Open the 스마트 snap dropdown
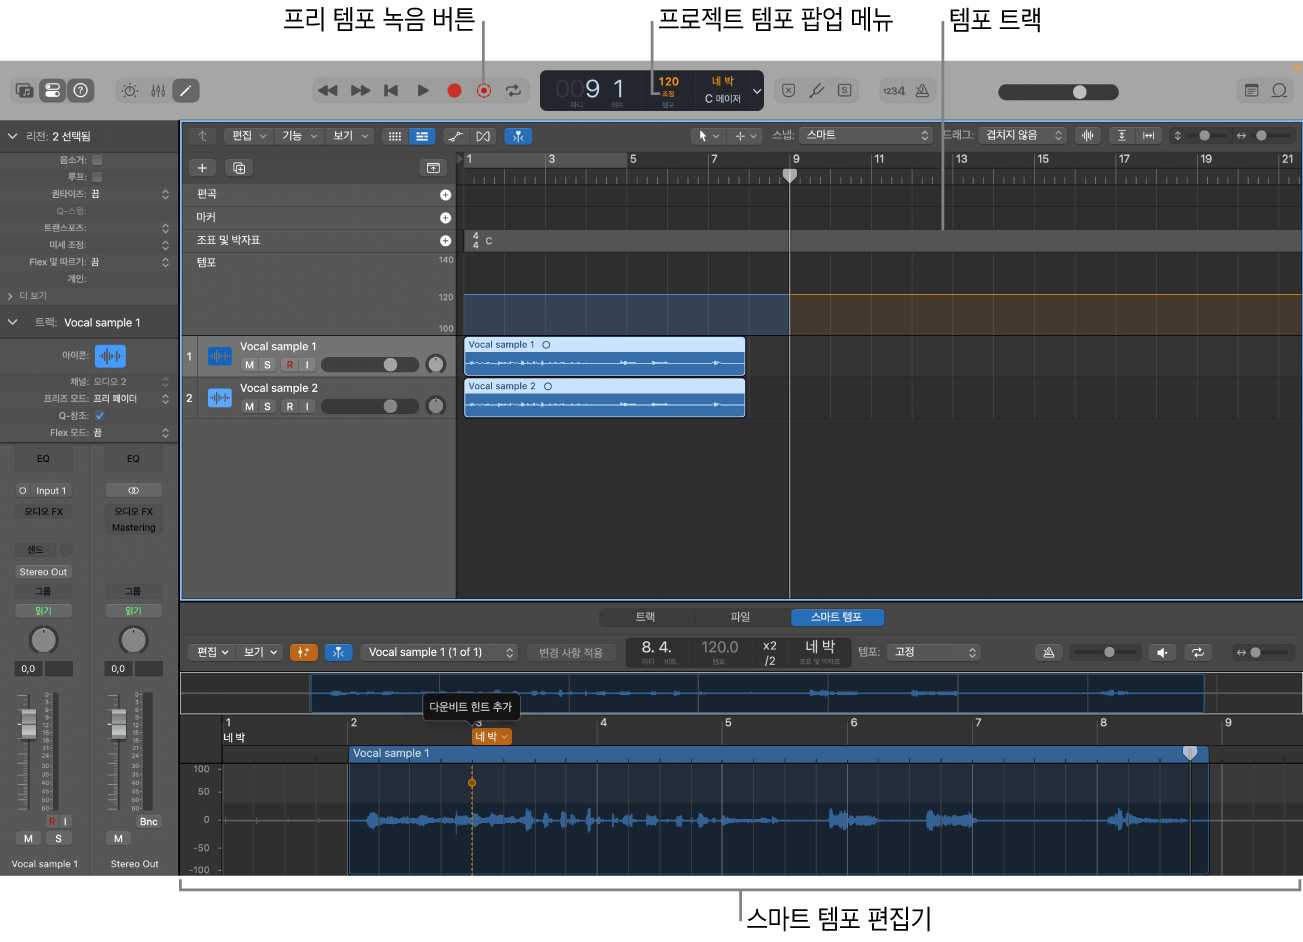The height and width of the screenshot is (942, 1303). [x=867, y=135]
